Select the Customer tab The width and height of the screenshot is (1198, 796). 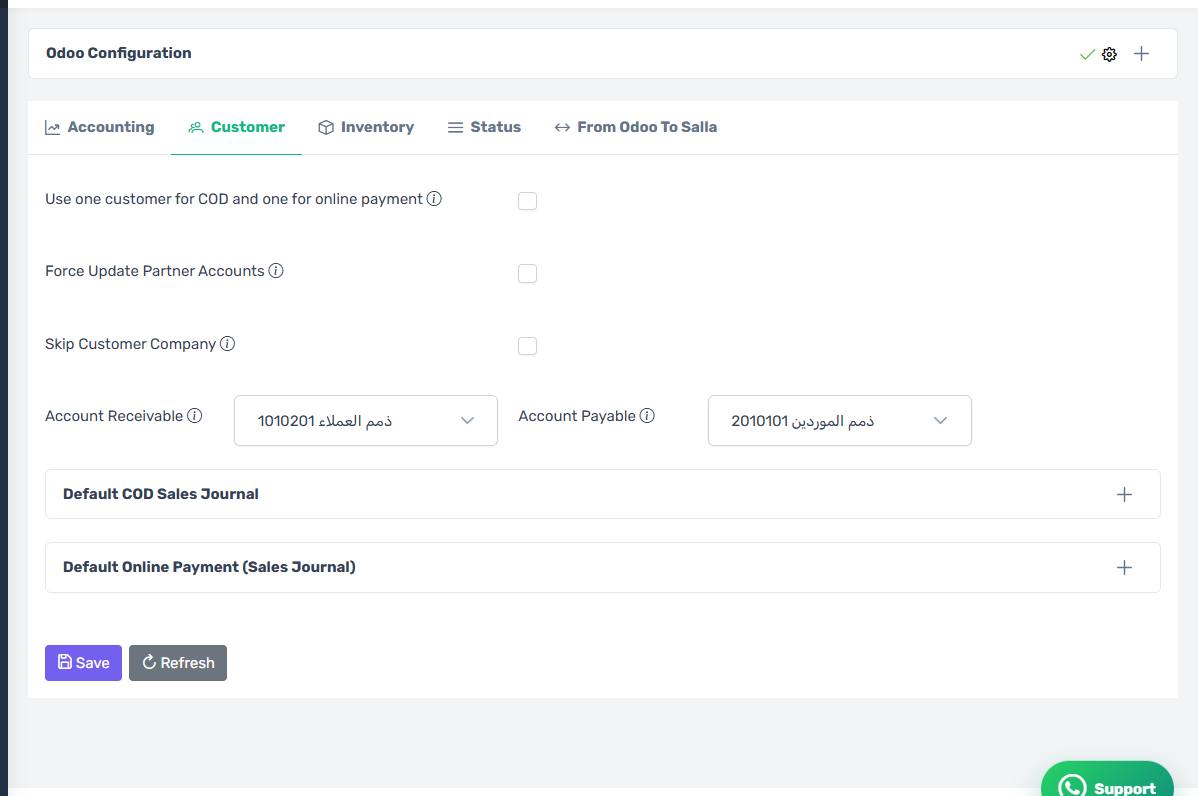tap(237, 128)
